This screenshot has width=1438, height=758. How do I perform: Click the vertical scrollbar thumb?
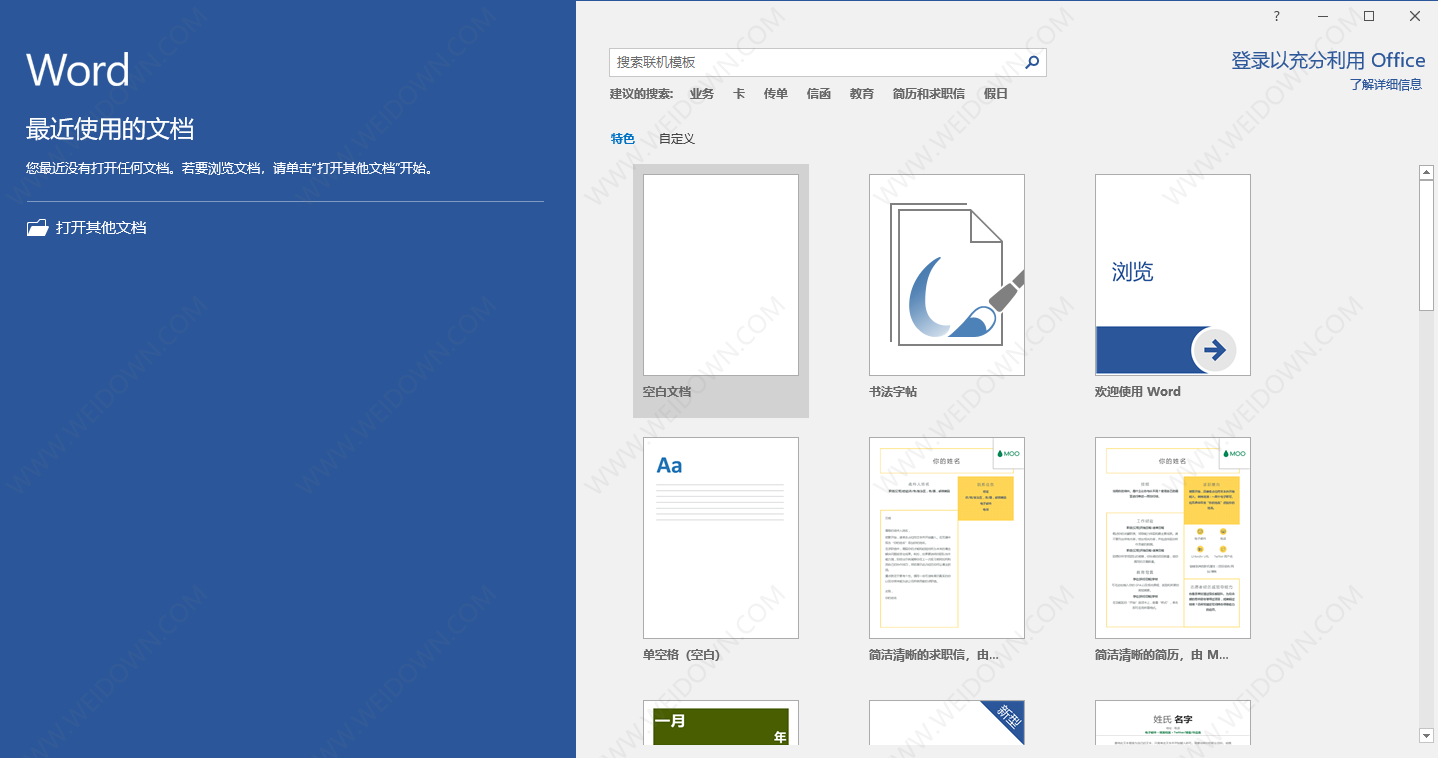[x=1427, y=246]
